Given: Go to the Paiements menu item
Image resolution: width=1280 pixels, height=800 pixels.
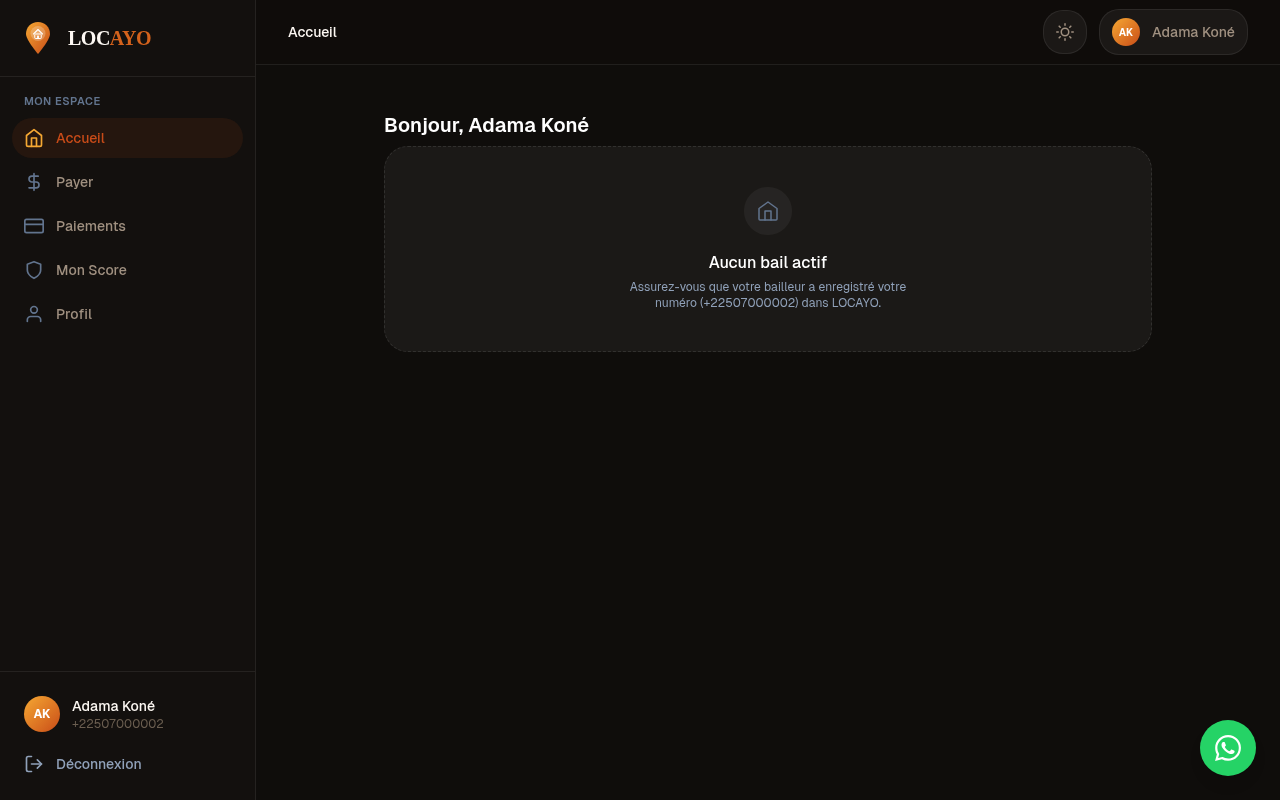Looking at the screenshot, I should [x=91, y=226].
